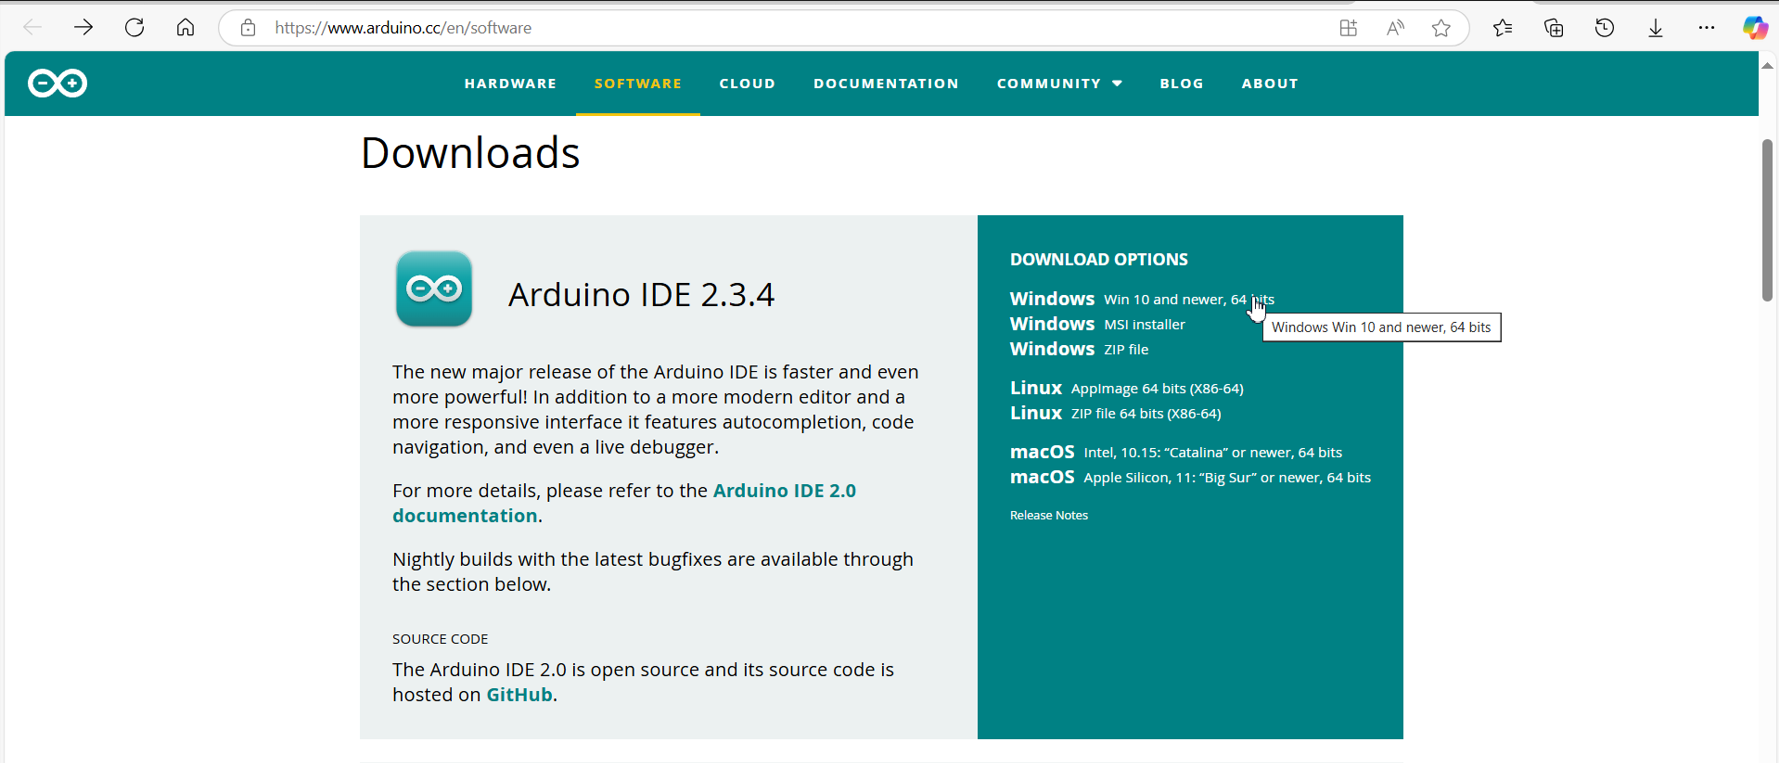Open the Settings and more ellipsis menu
Screen dimensions: 1779x763
1707,28
